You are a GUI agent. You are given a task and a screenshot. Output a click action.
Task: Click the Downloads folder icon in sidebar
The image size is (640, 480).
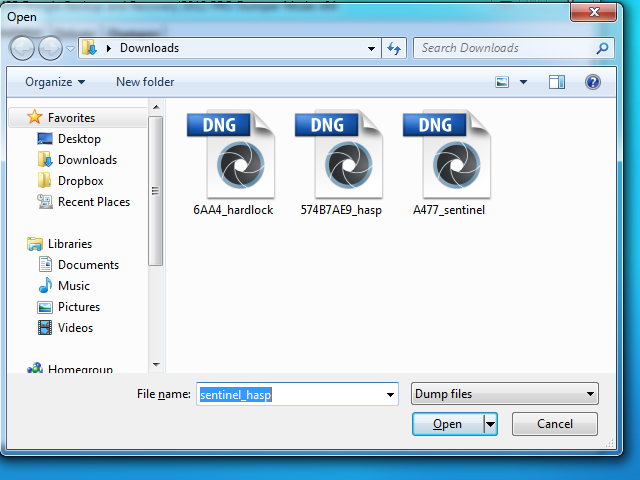coord(45,160)
